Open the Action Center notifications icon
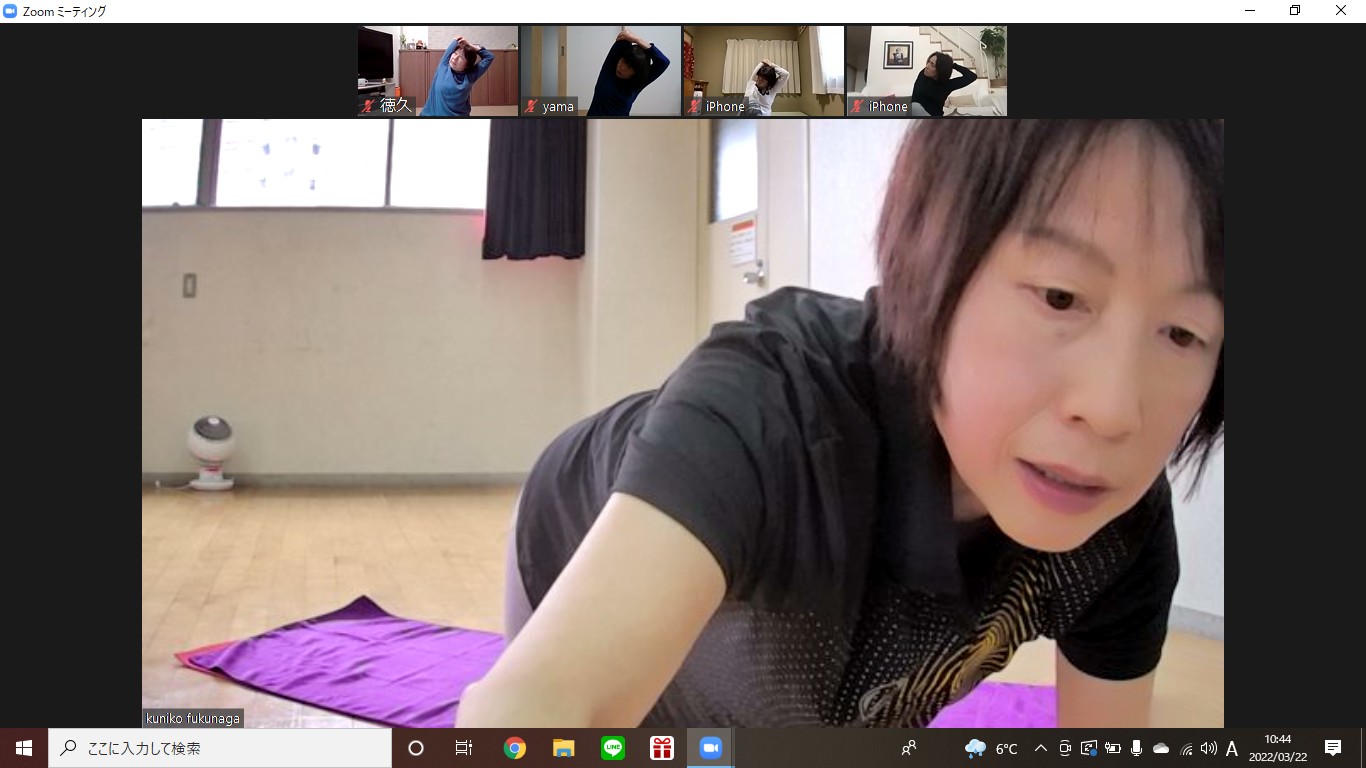This screenshot has width=1366, height=768. (1333, 748)
